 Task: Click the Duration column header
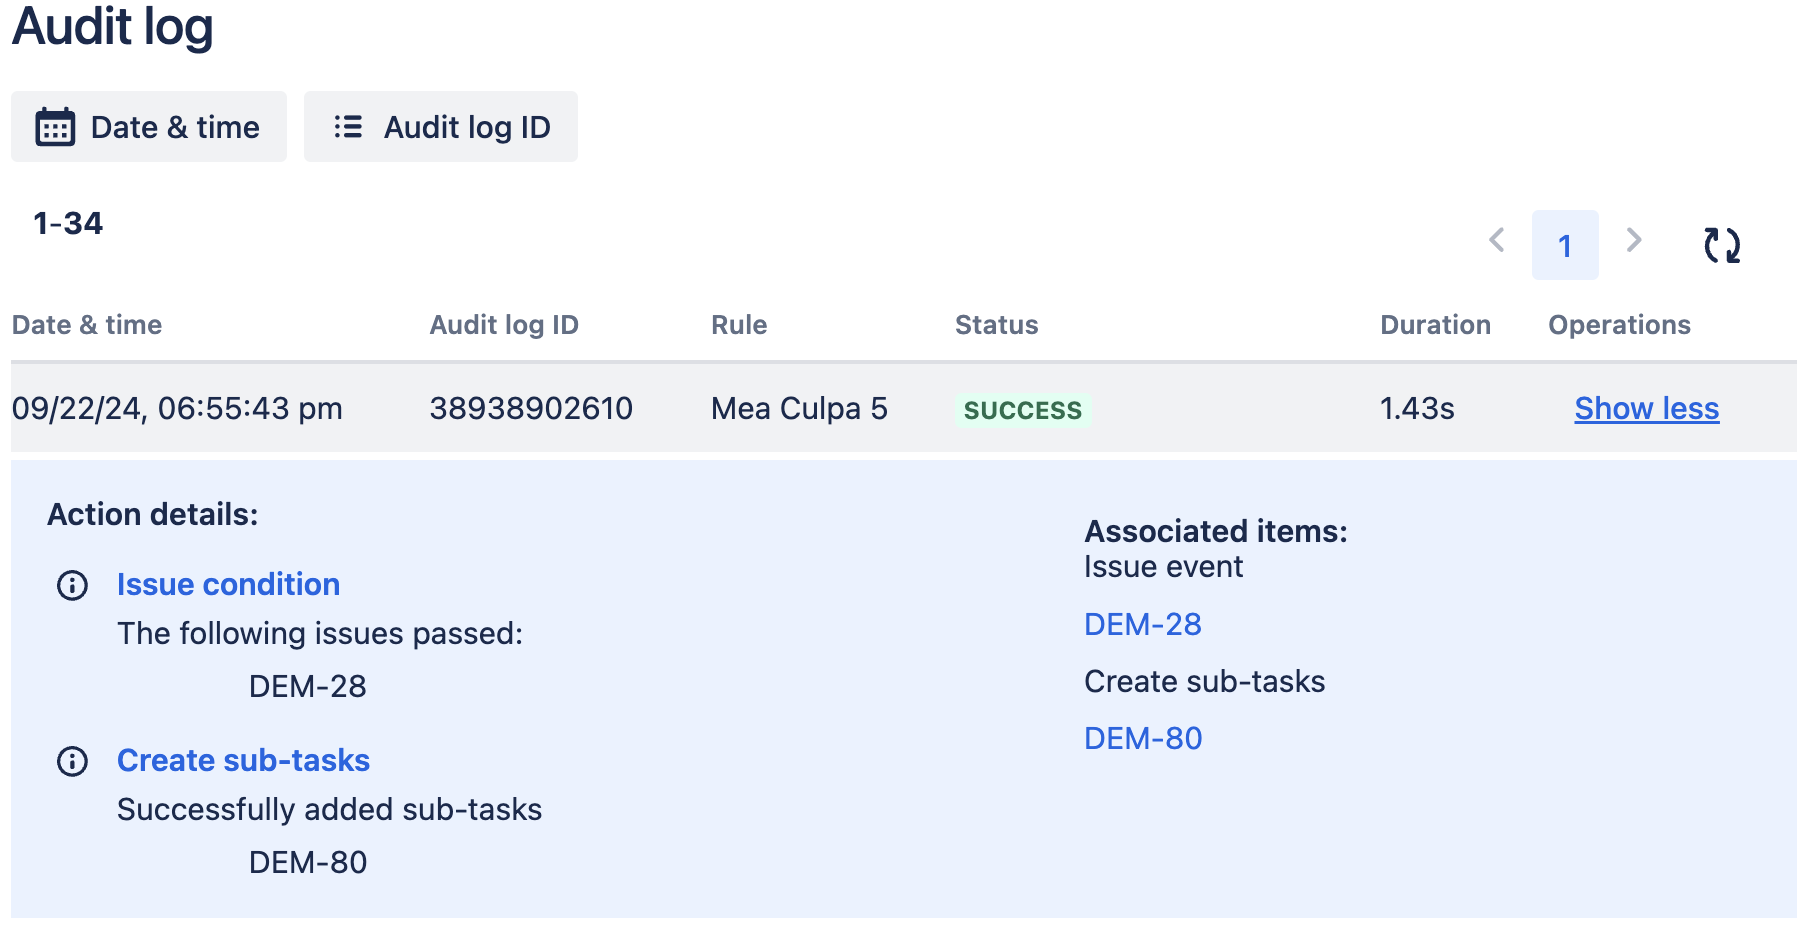(1435, 325)
